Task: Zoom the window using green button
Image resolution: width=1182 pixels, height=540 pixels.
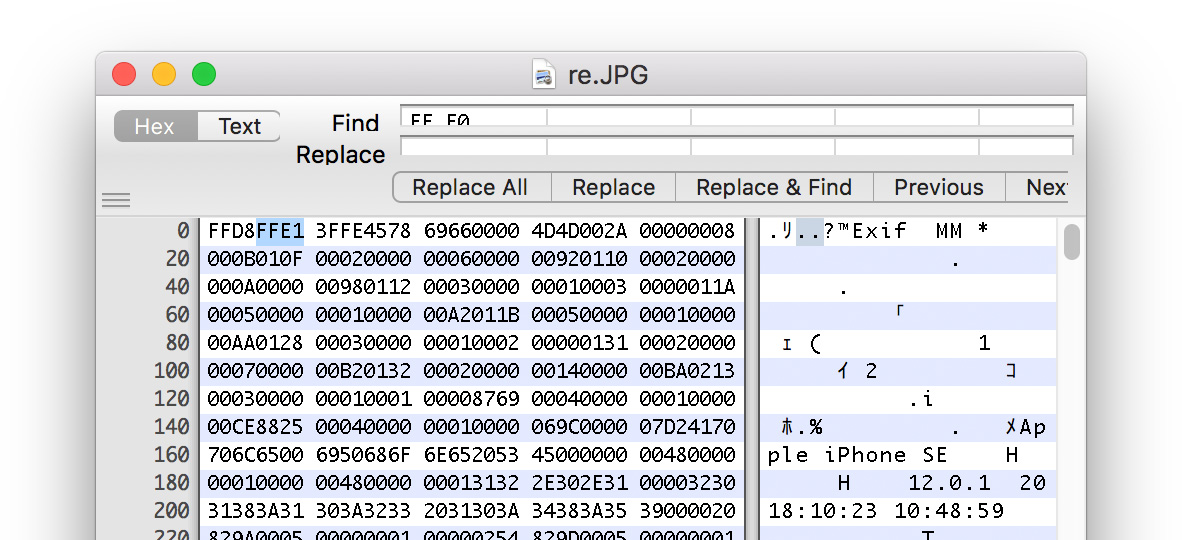Action: (x=204, y=74)
